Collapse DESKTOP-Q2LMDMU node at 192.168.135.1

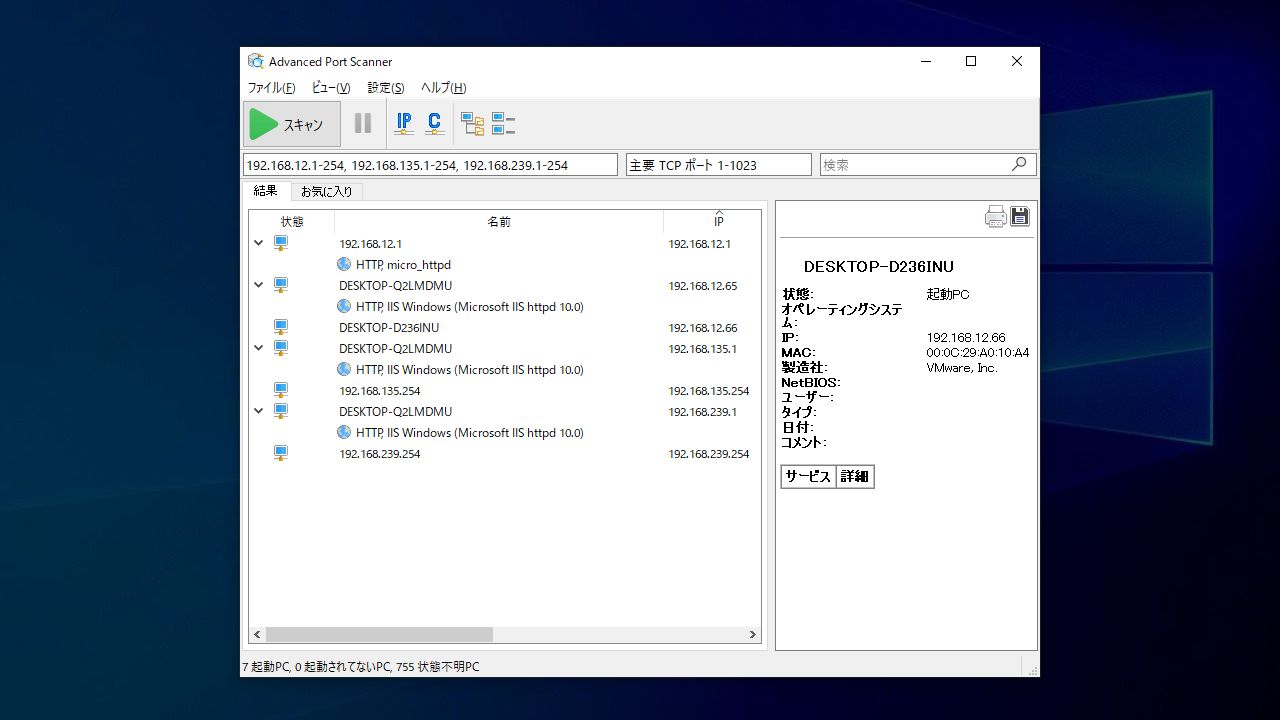click(x=258, y=348)
